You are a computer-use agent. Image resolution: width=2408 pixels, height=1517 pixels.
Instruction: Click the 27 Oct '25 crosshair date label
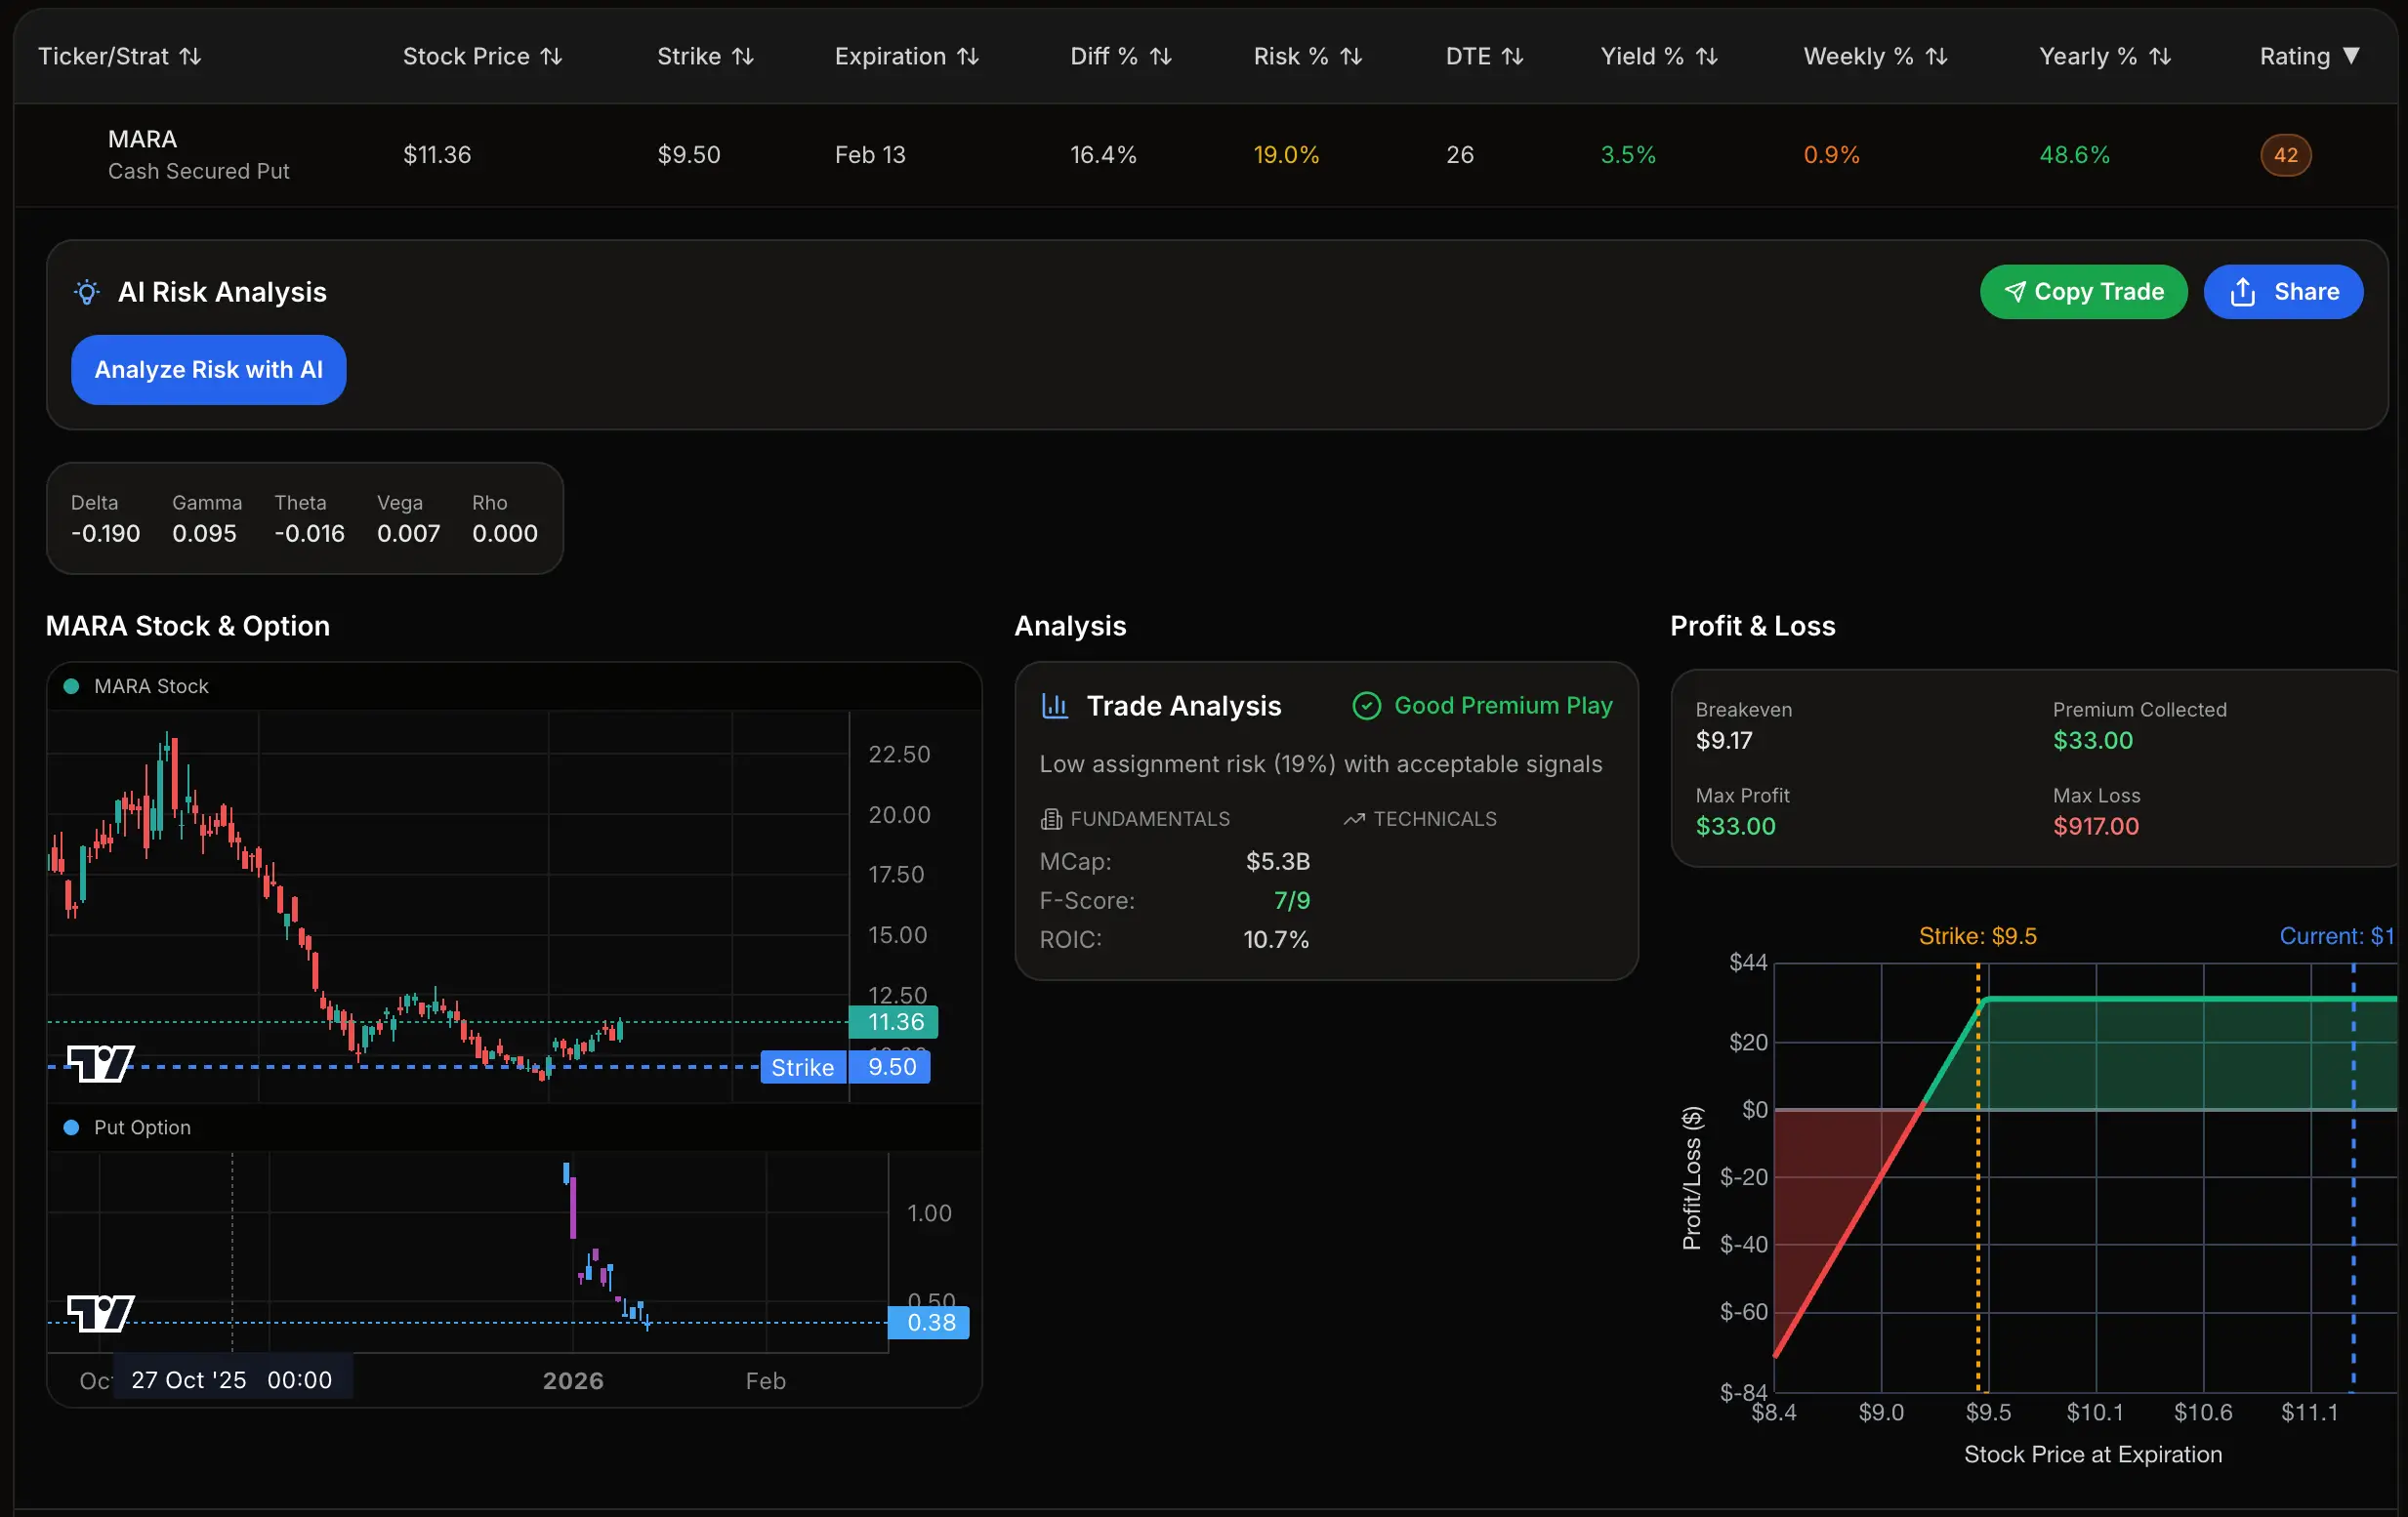point(232,1380)
